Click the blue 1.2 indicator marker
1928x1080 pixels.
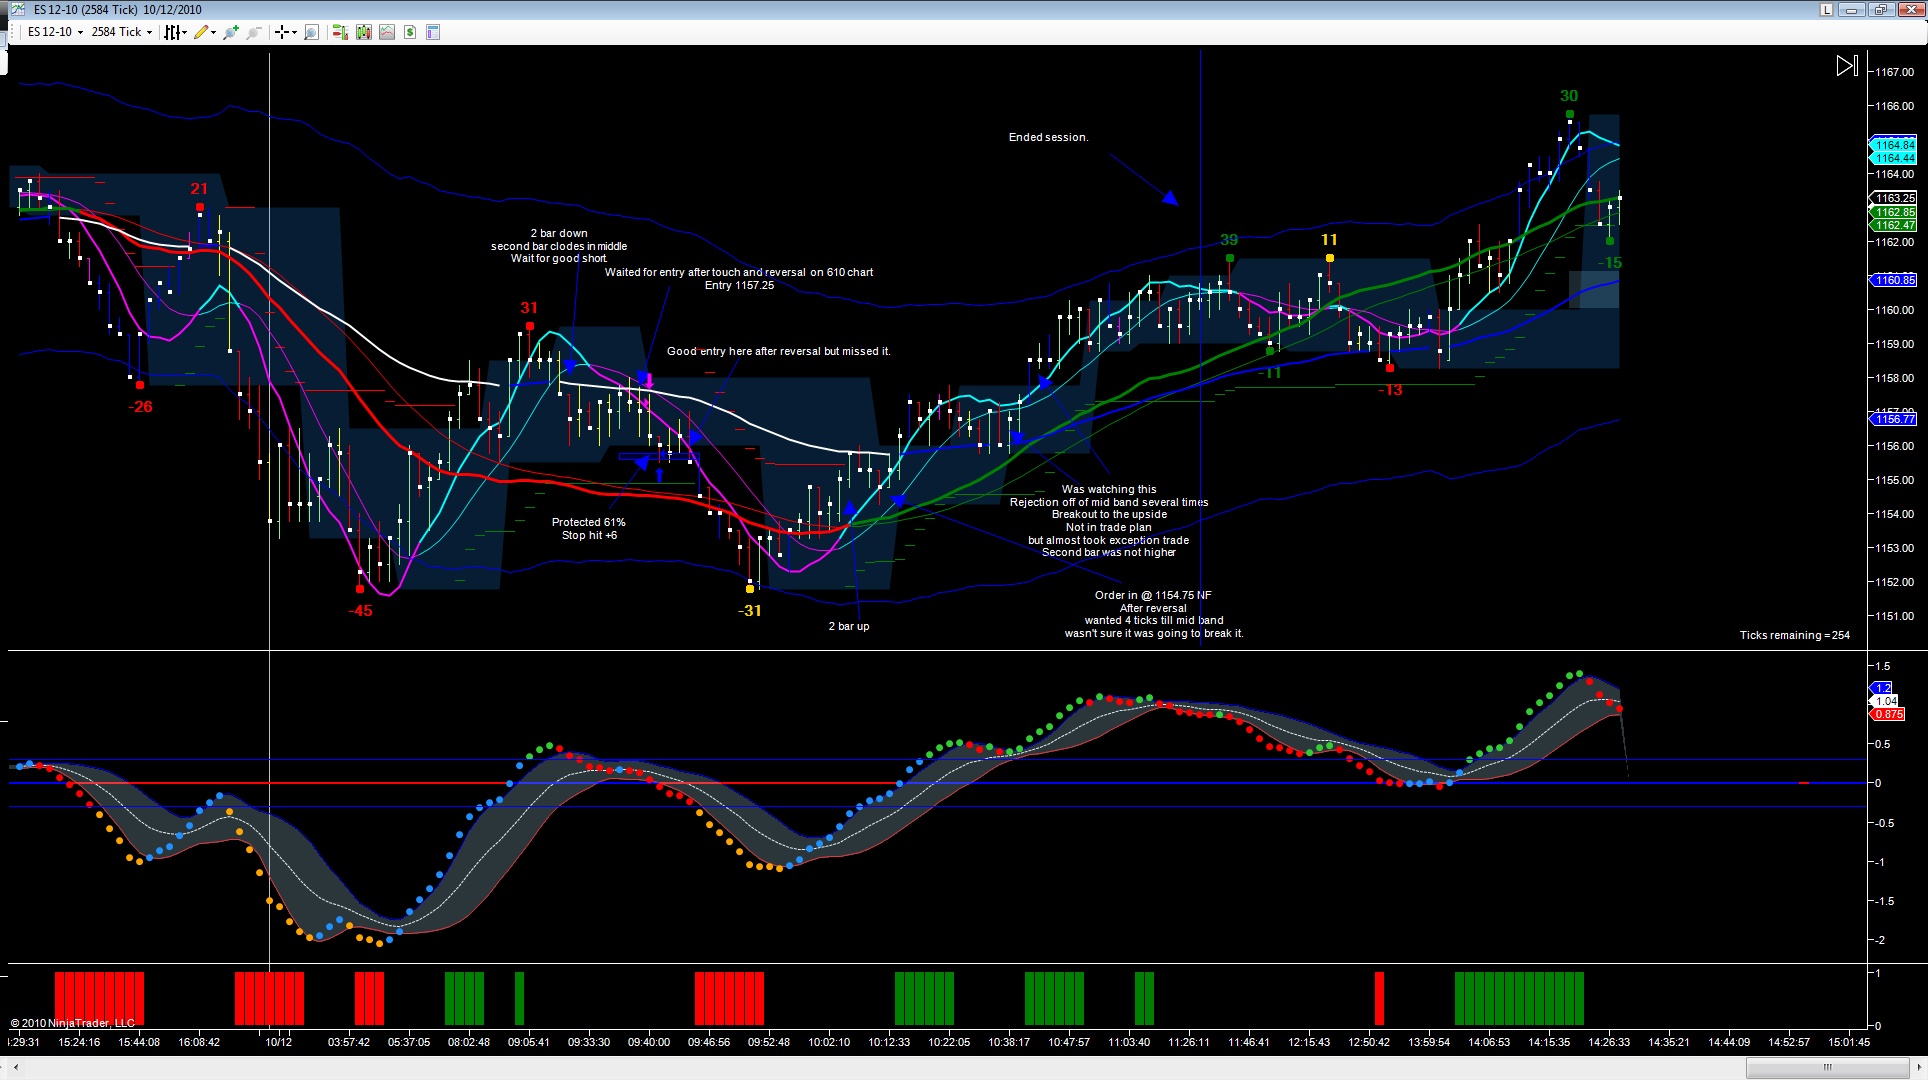click(x=1882, y=688)
